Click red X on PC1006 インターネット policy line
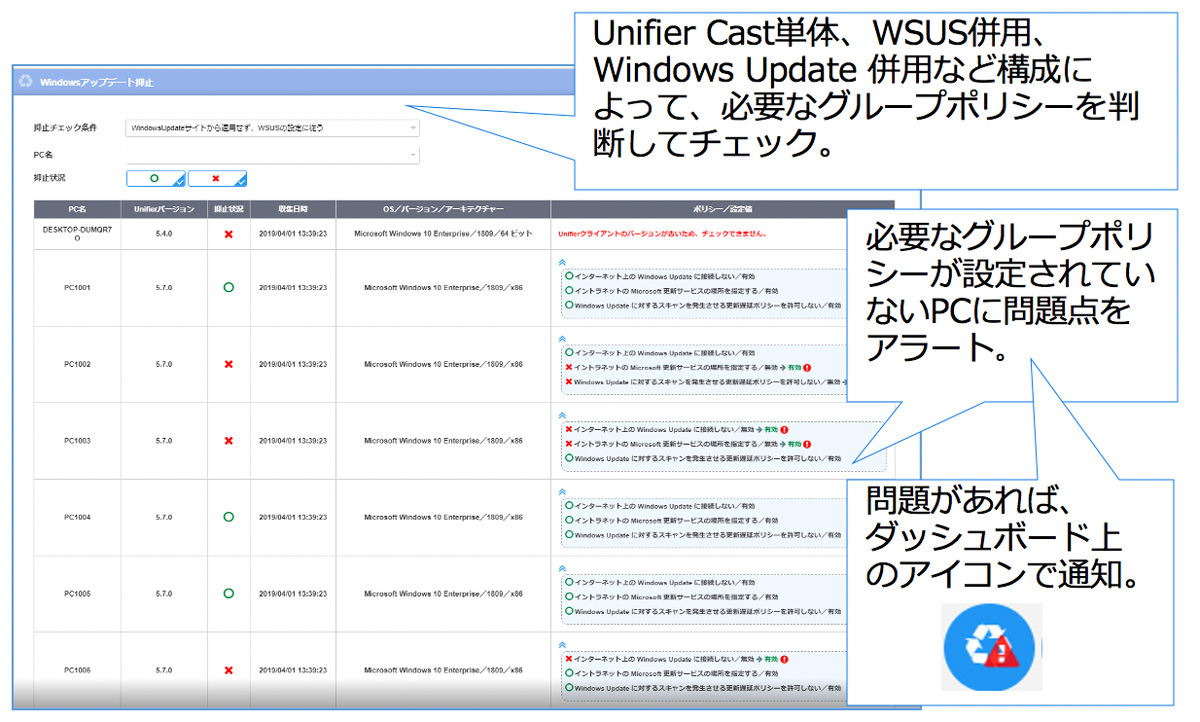Screen dimensions: 1200x722 coord(569,659)
